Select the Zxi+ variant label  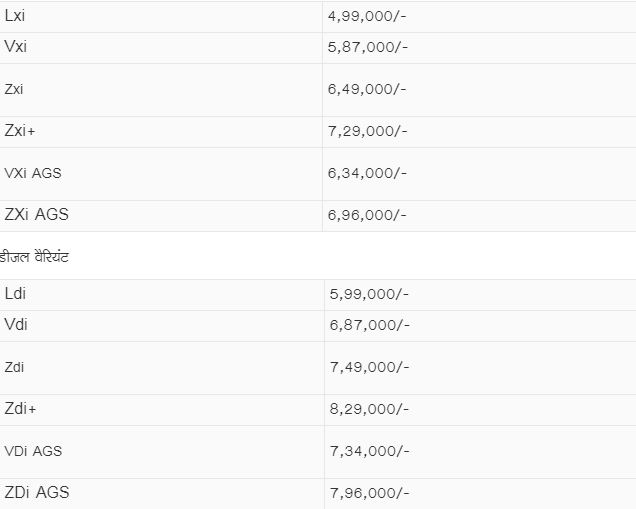(x=20, y=131)
